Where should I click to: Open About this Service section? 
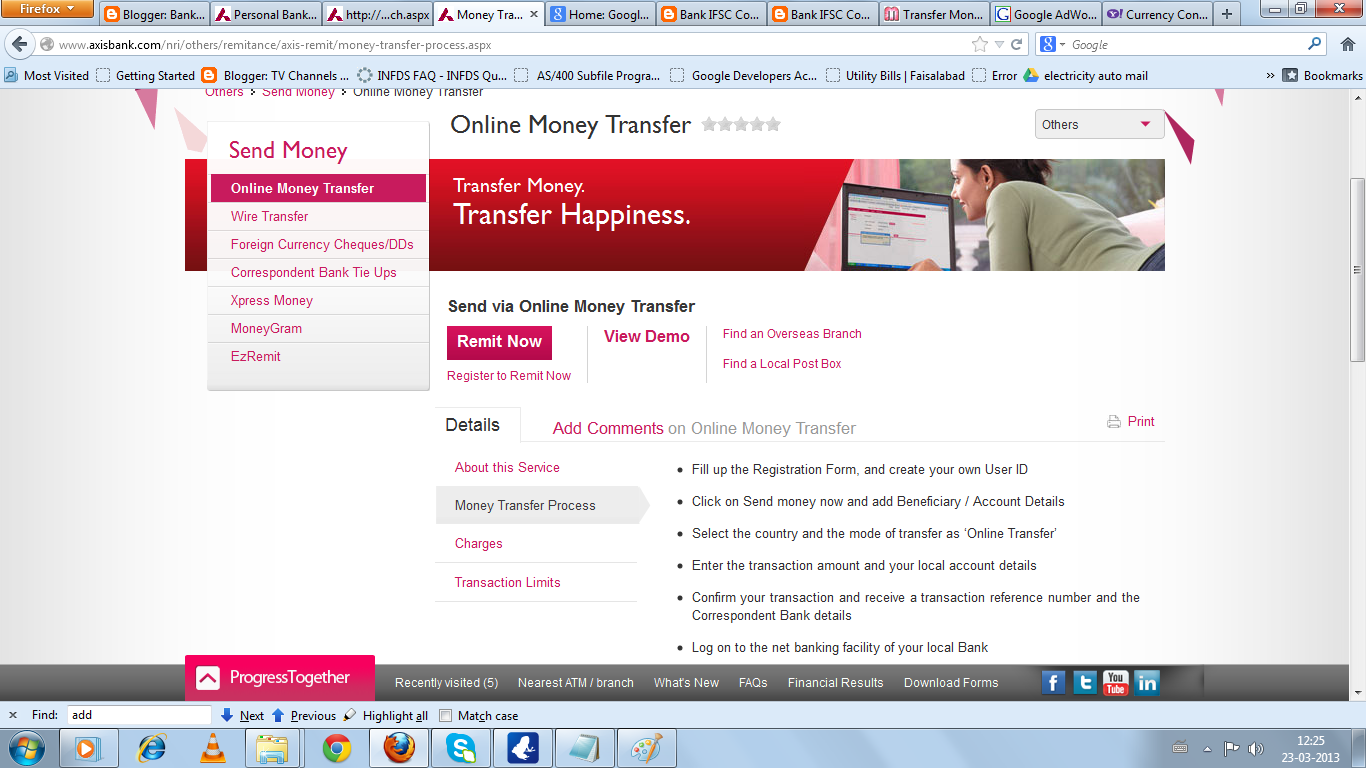tap(507, 467)
